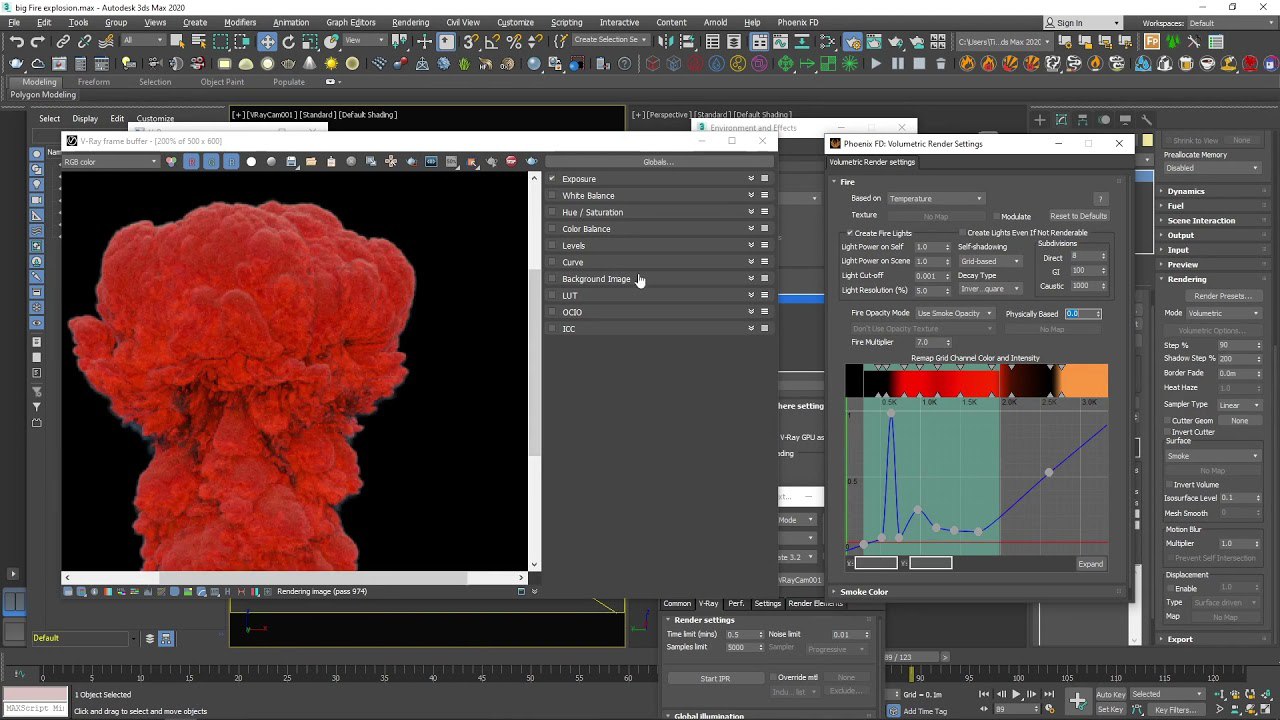Image resolution: width=1280 pixels, height=720 pixels.
Task: Click the Start IPR button
Action: tap(715, 678)
